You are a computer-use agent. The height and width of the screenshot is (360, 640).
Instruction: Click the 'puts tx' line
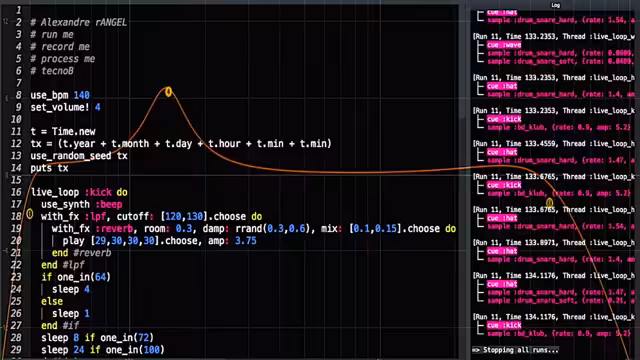pyautogui.click(x=49, y=168)
